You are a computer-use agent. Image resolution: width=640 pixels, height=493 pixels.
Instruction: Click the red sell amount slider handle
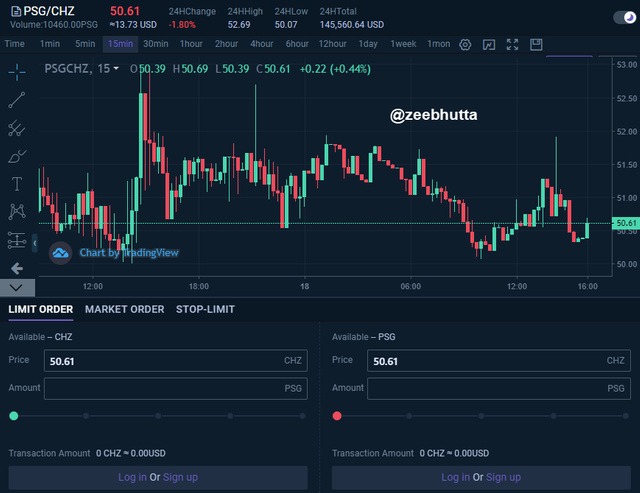337,416
